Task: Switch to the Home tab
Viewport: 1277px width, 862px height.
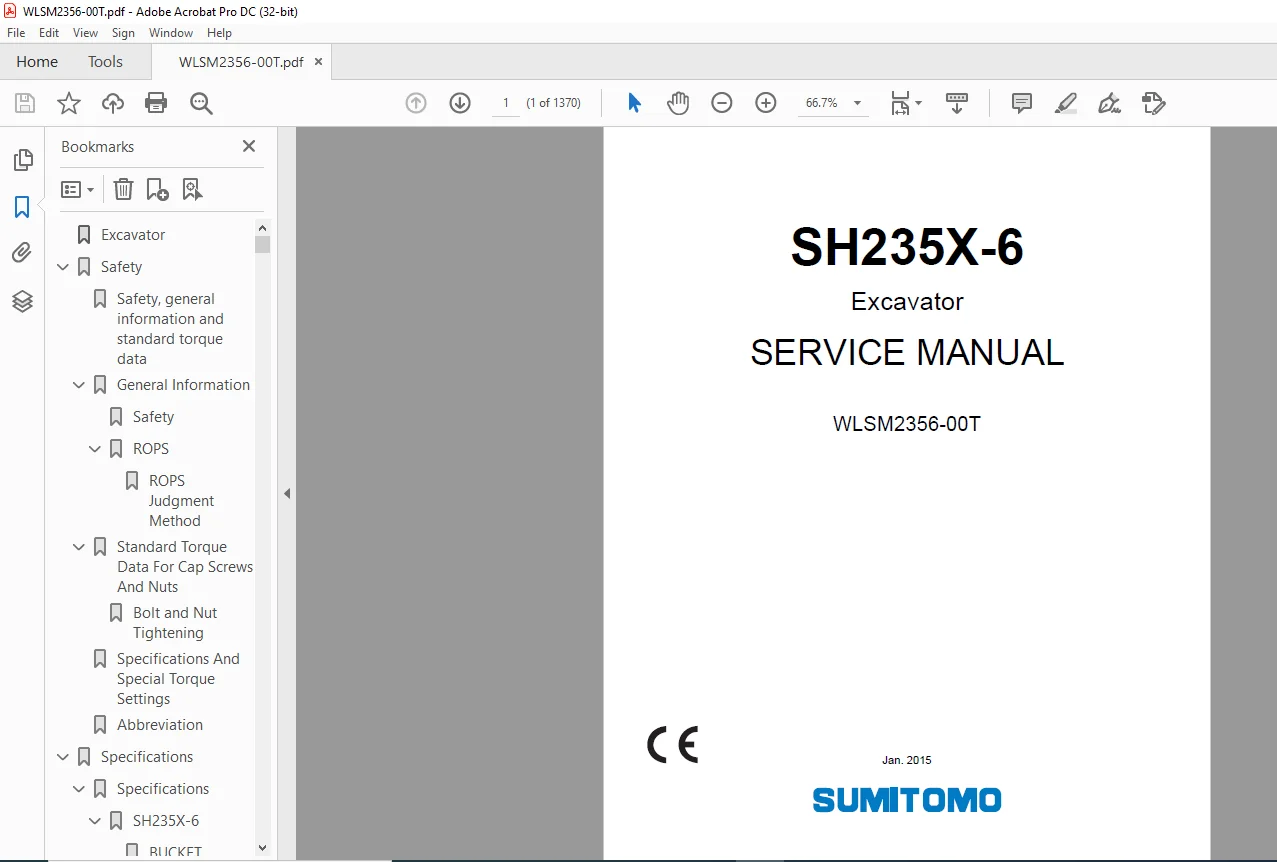Action: click(37, 62)
